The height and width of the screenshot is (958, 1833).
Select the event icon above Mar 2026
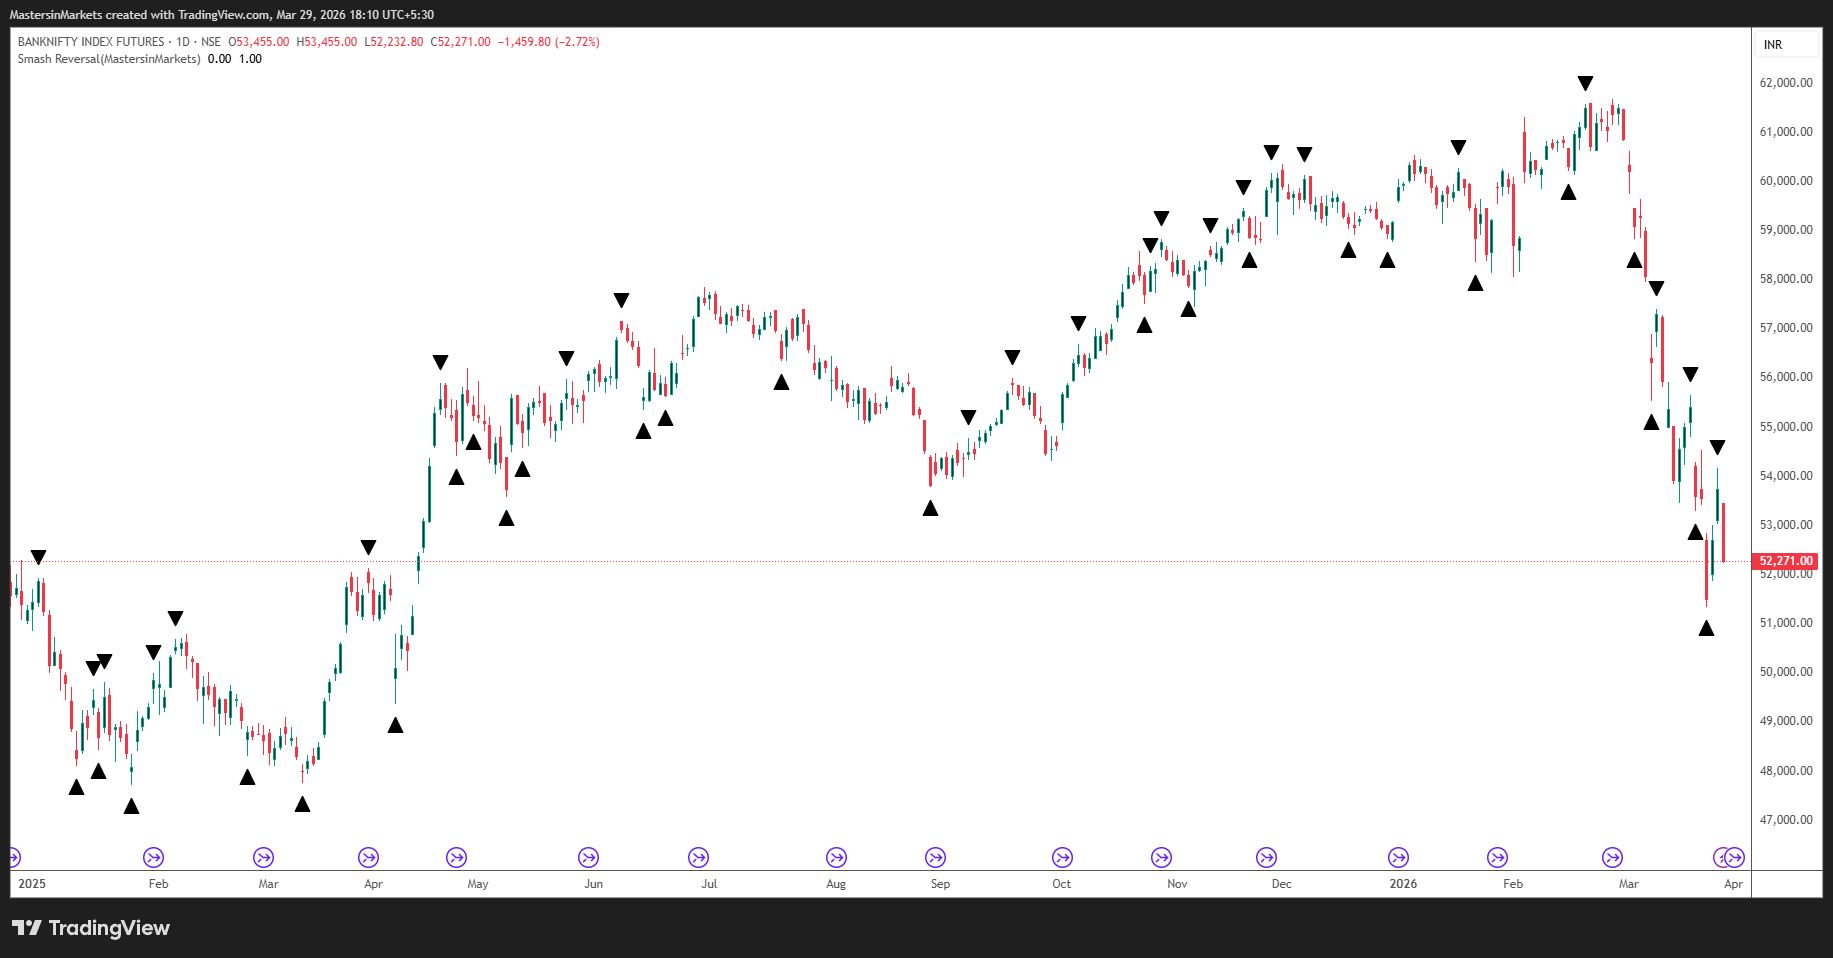1612,857
